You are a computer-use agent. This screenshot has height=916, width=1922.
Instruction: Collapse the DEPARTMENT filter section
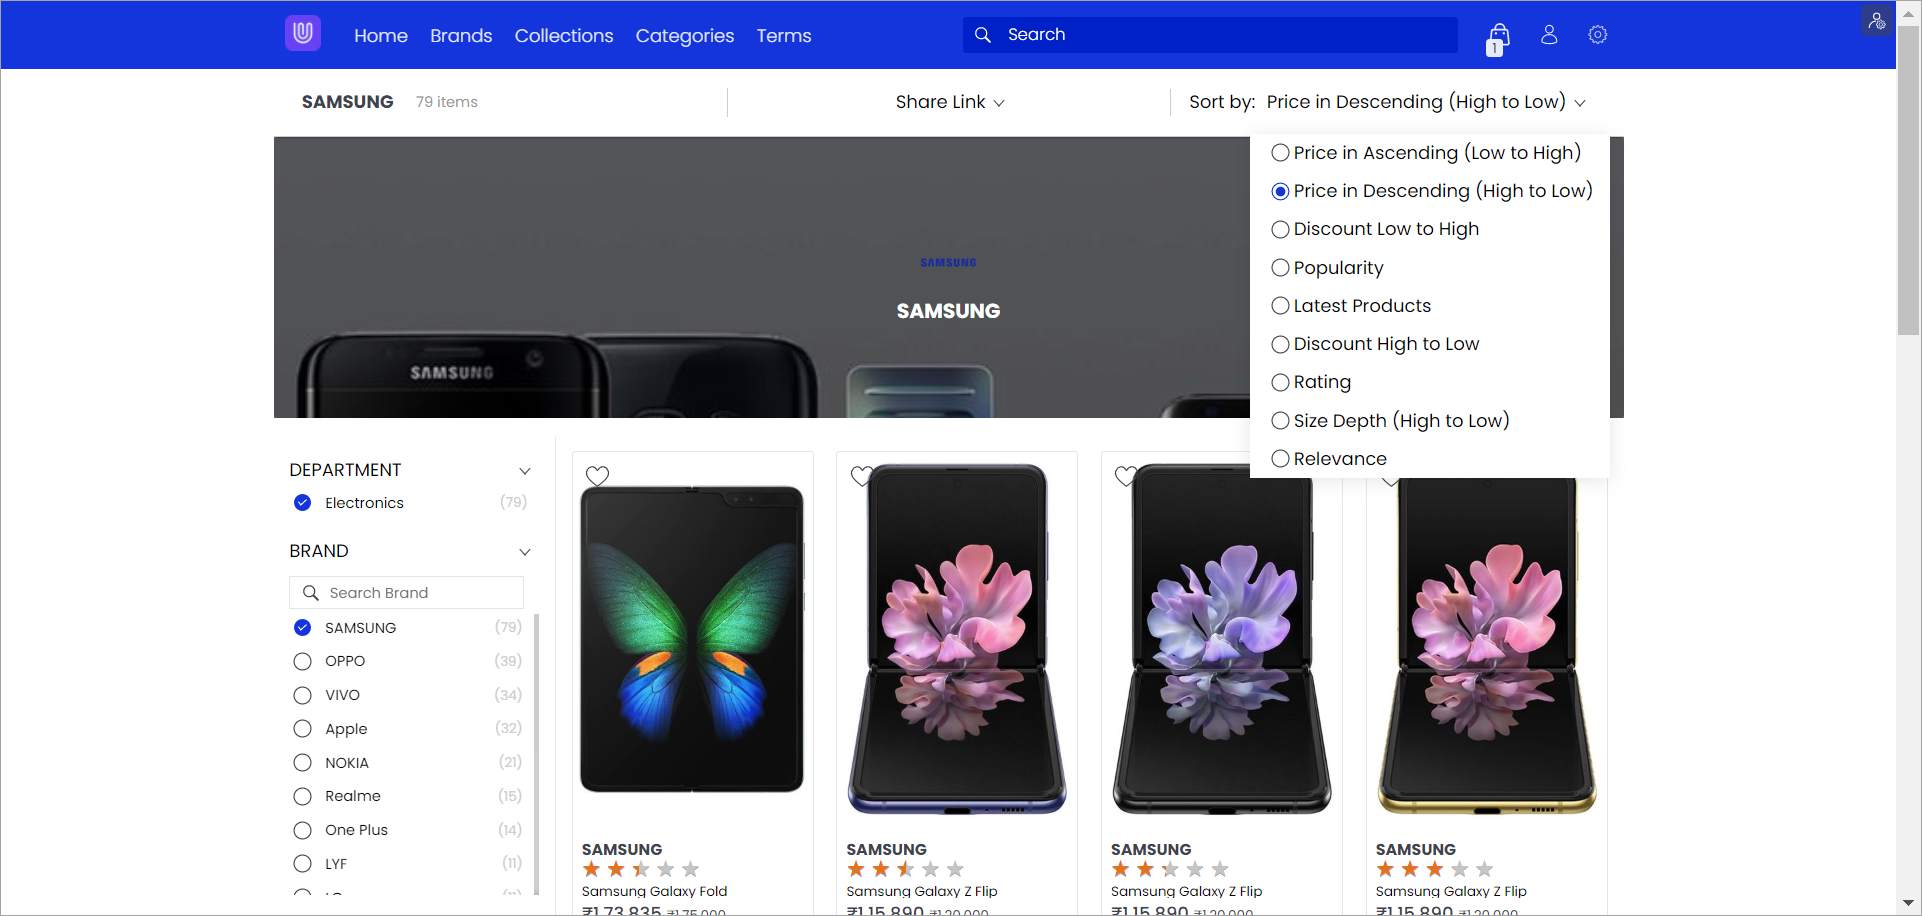coord(524,471)
